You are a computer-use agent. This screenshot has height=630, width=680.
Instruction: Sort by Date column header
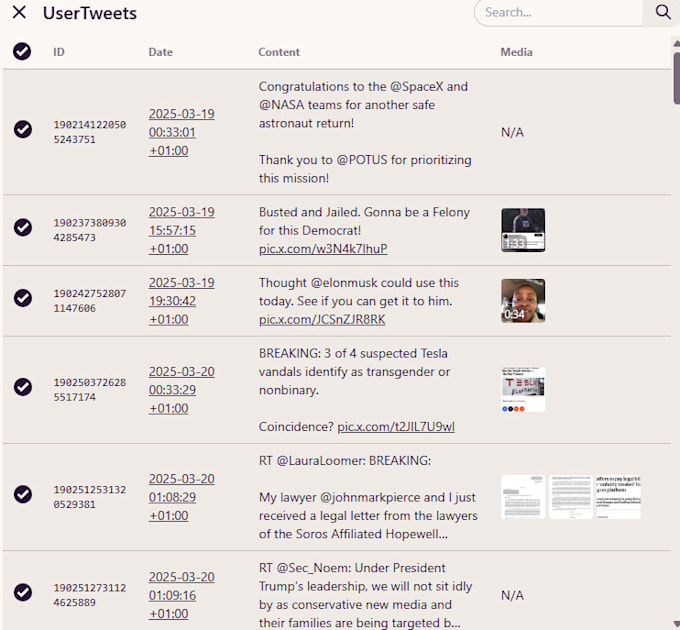tap(160, 52)
